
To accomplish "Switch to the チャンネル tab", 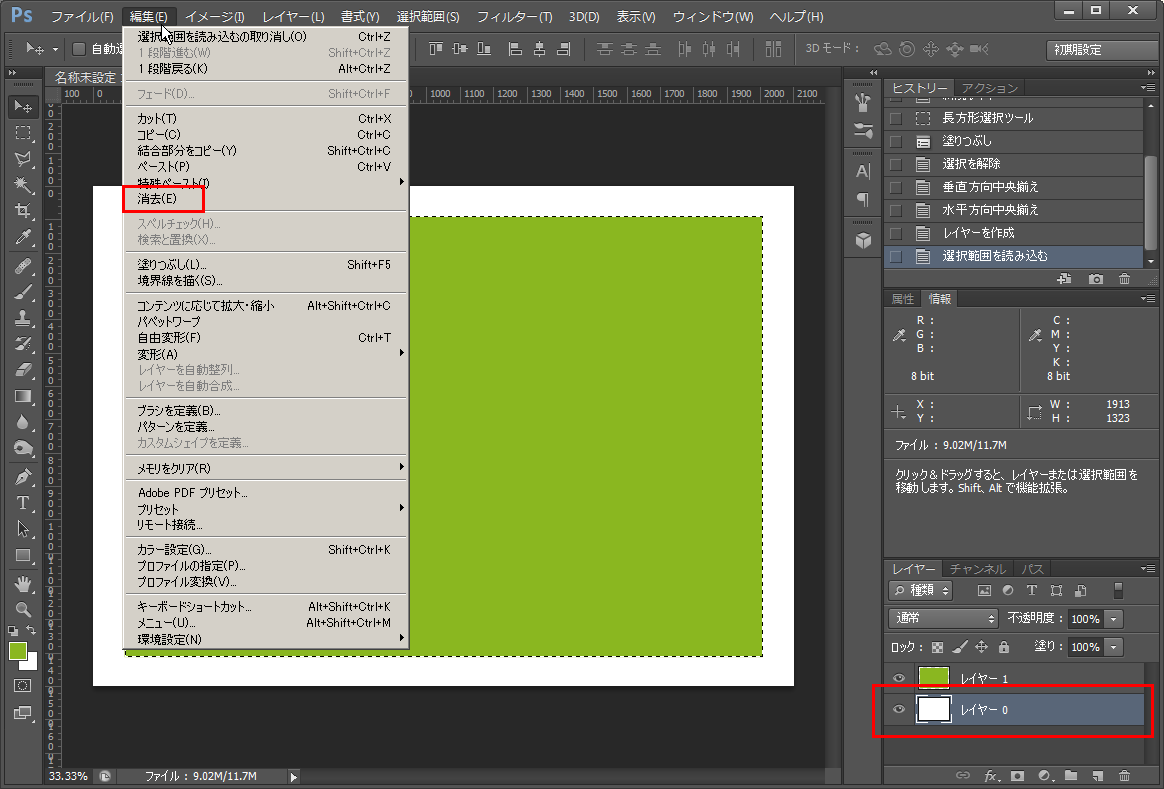I will 978,569.
